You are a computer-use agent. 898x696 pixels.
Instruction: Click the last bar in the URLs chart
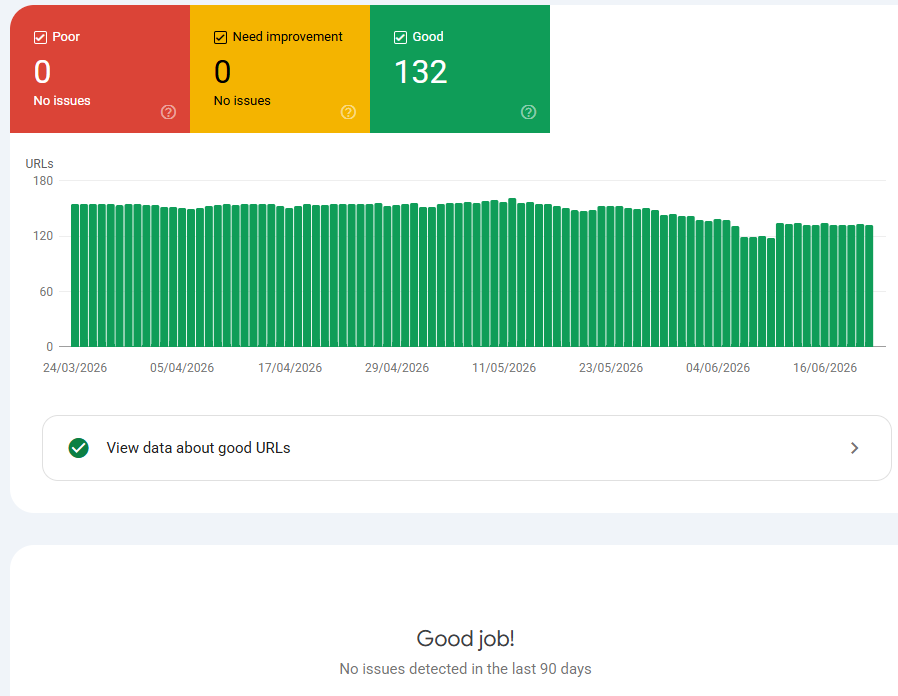click(x=869, y=286)
